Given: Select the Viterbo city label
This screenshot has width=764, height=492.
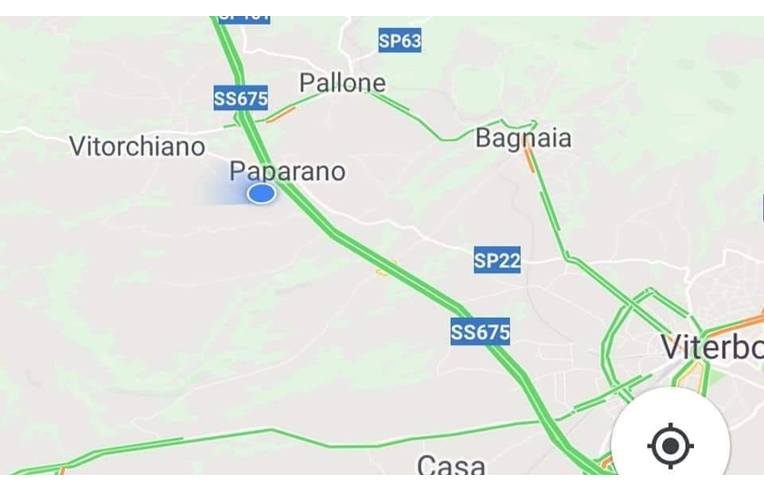Looking at the screenshot, I should point(712,347).
